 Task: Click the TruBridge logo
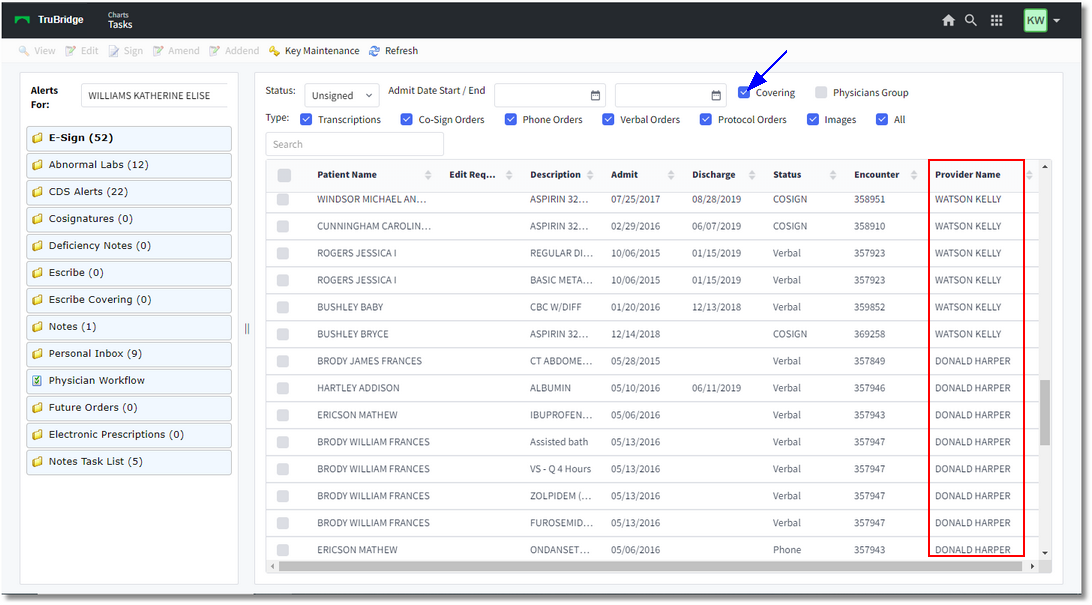[49, 19]
